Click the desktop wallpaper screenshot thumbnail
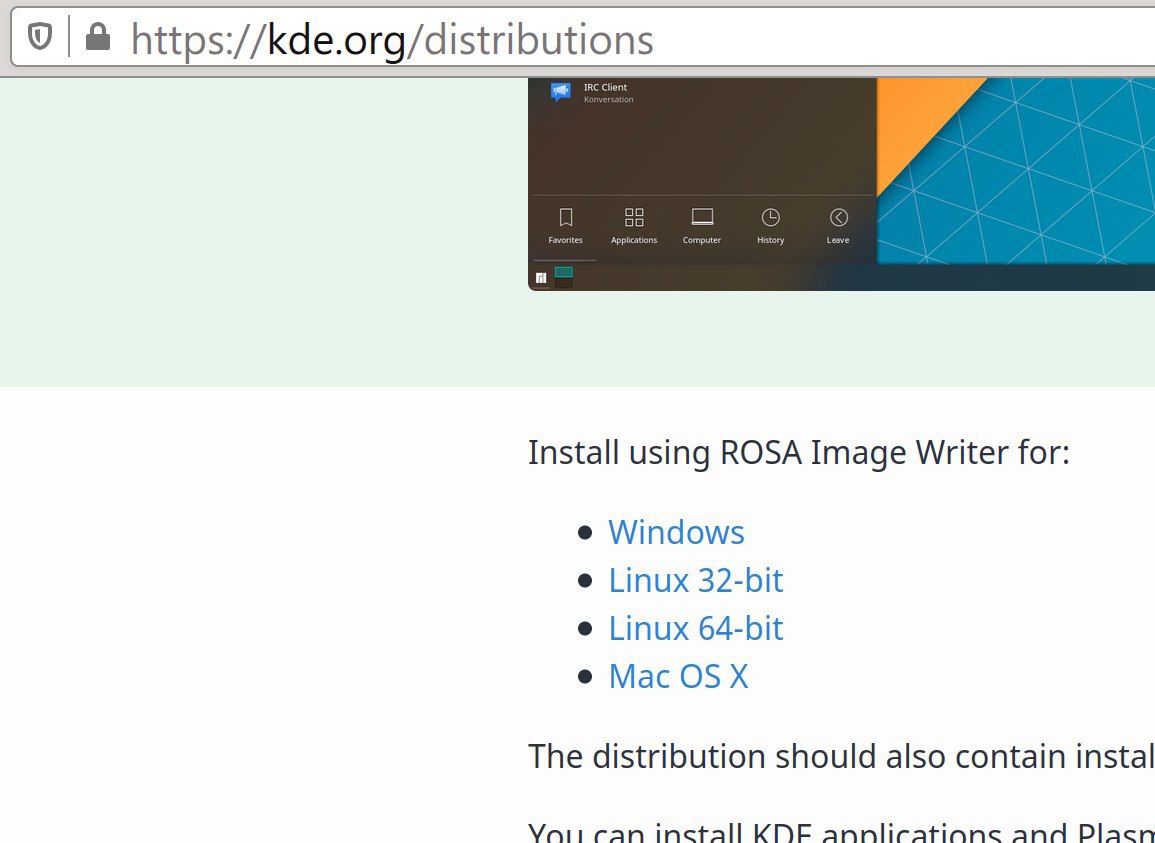Screen dimensions: 1155x843 coord(841,183)
